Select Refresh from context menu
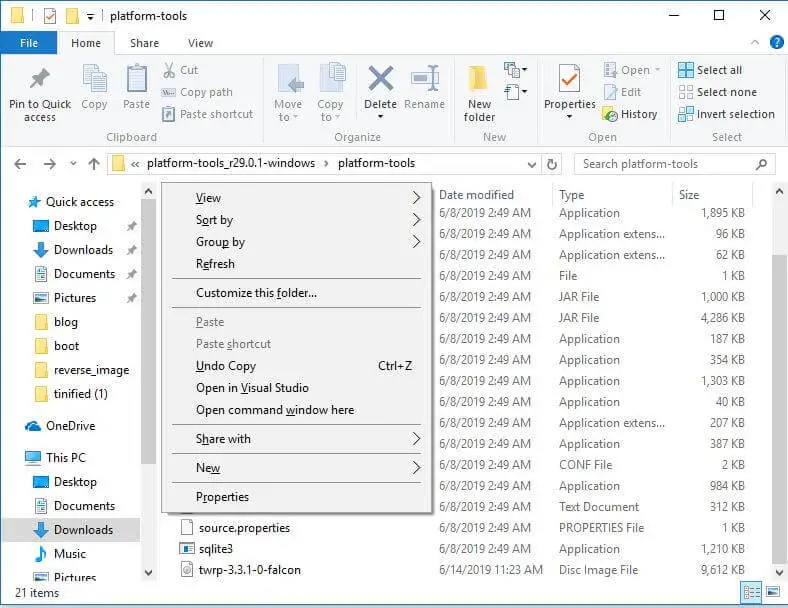This screenshot has height=608, width=788. [x=215, y=264]
